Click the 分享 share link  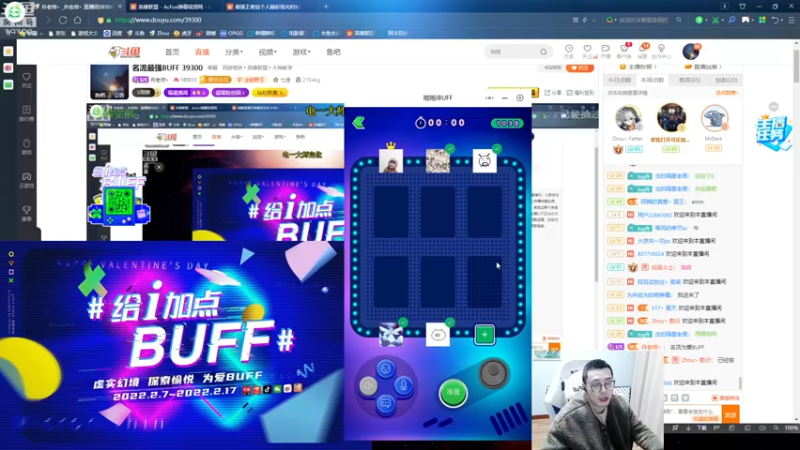point(553,93)
